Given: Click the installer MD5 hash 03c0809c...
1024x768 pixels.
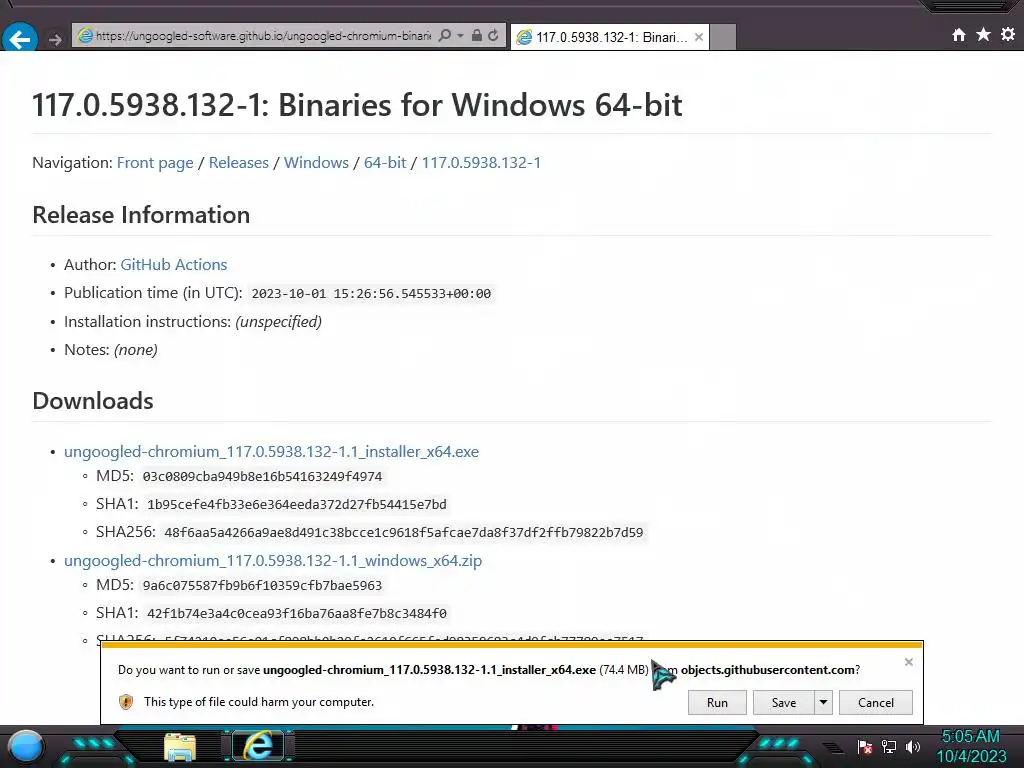Looking at the screenshot, I should (262, 477).
